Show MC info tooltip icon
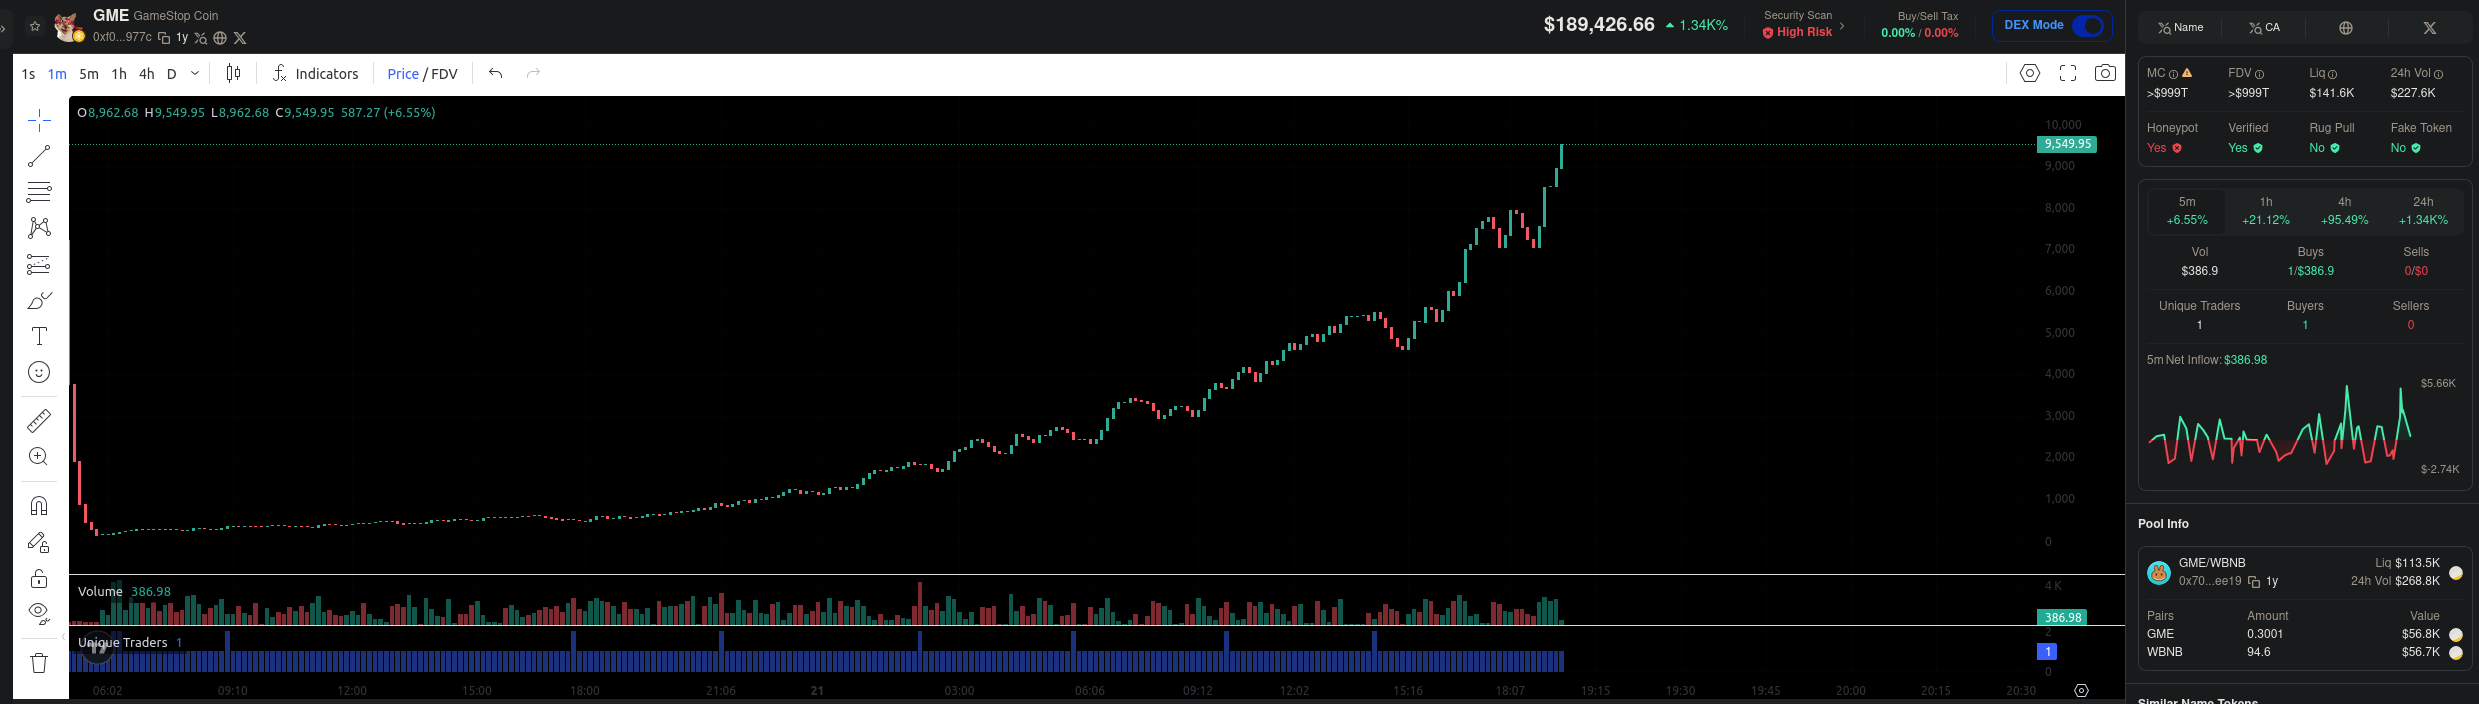The height and width of the screenshot is (704, 2479). click(x=2173, y=74)
